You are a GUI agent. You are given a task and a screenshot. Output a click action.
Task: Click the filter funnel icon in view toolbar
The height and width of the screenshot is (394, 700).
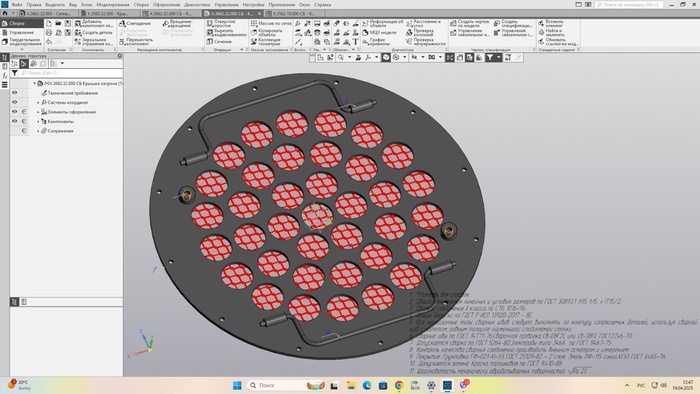490,58
